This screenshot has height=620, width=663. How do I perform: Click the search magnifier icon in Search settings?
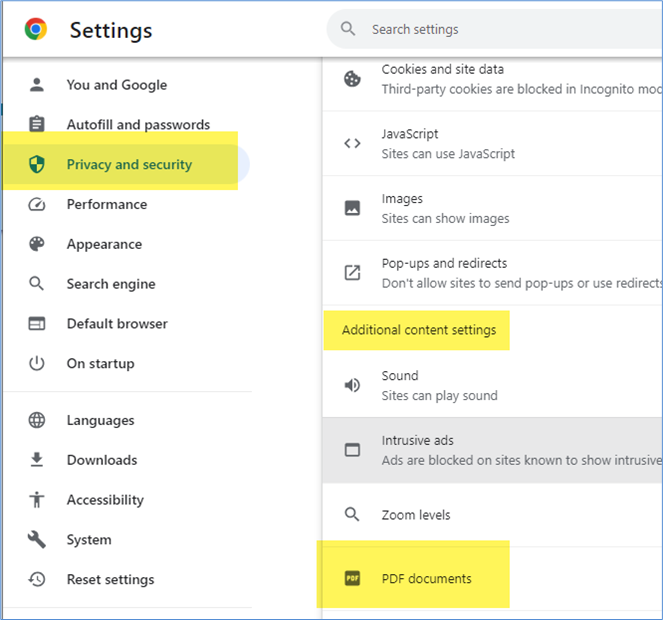348,29
